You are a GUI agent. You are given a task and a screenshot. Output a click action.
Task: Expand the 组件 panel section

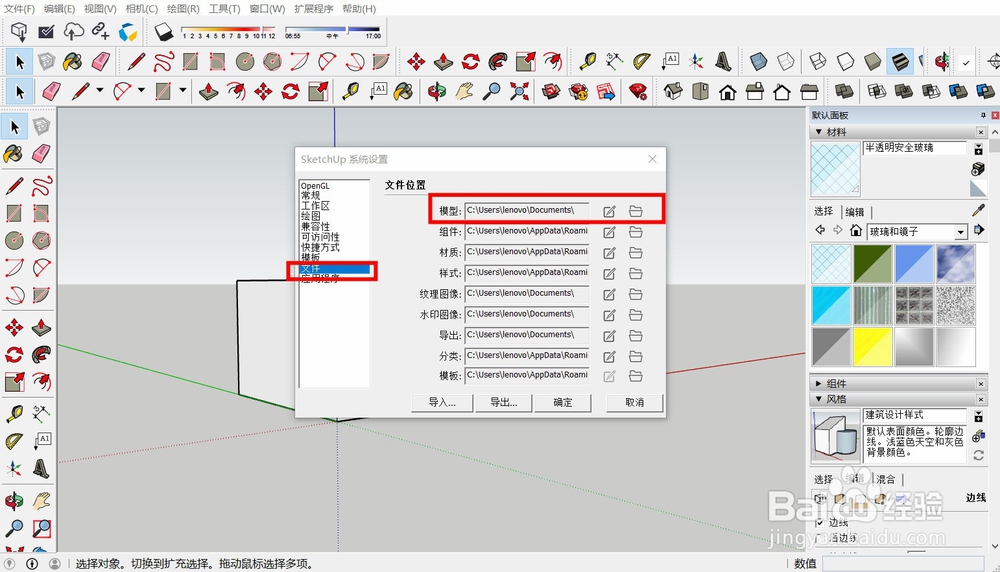tap(819, 383)
